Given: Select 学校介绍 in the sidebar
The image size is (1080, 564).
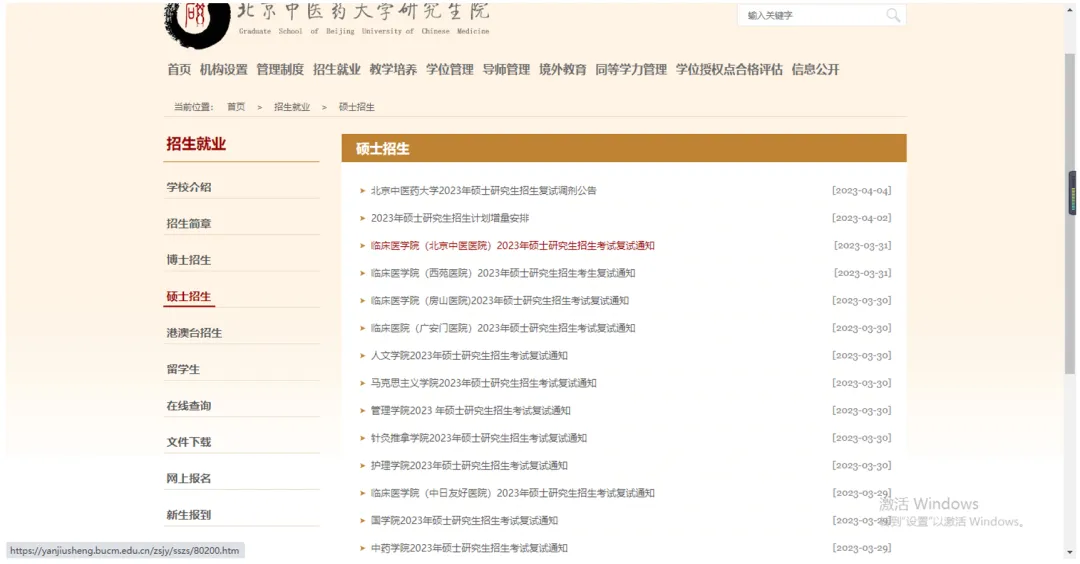Looking at the screenshot, I should [189, 187].
